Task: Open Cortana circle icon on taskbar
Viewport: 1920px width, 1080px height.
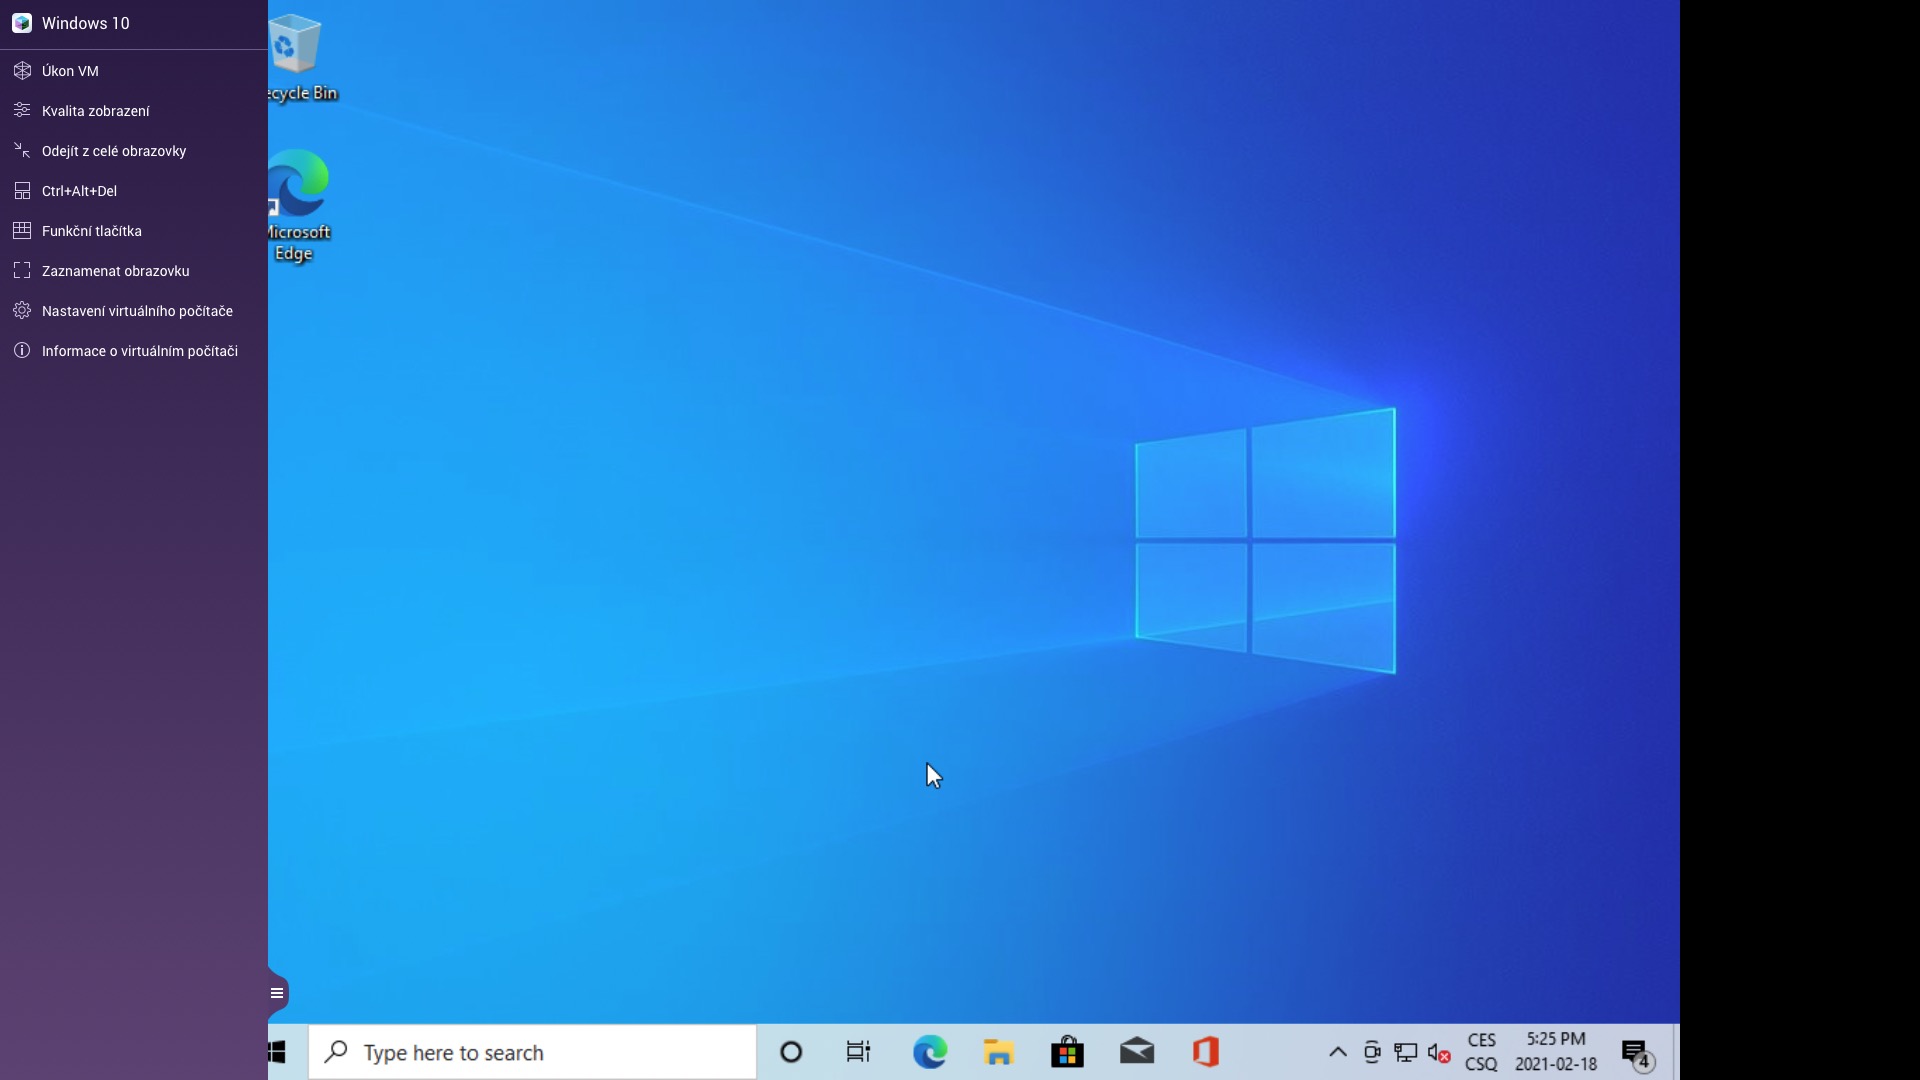Action: coord(791,1052)
